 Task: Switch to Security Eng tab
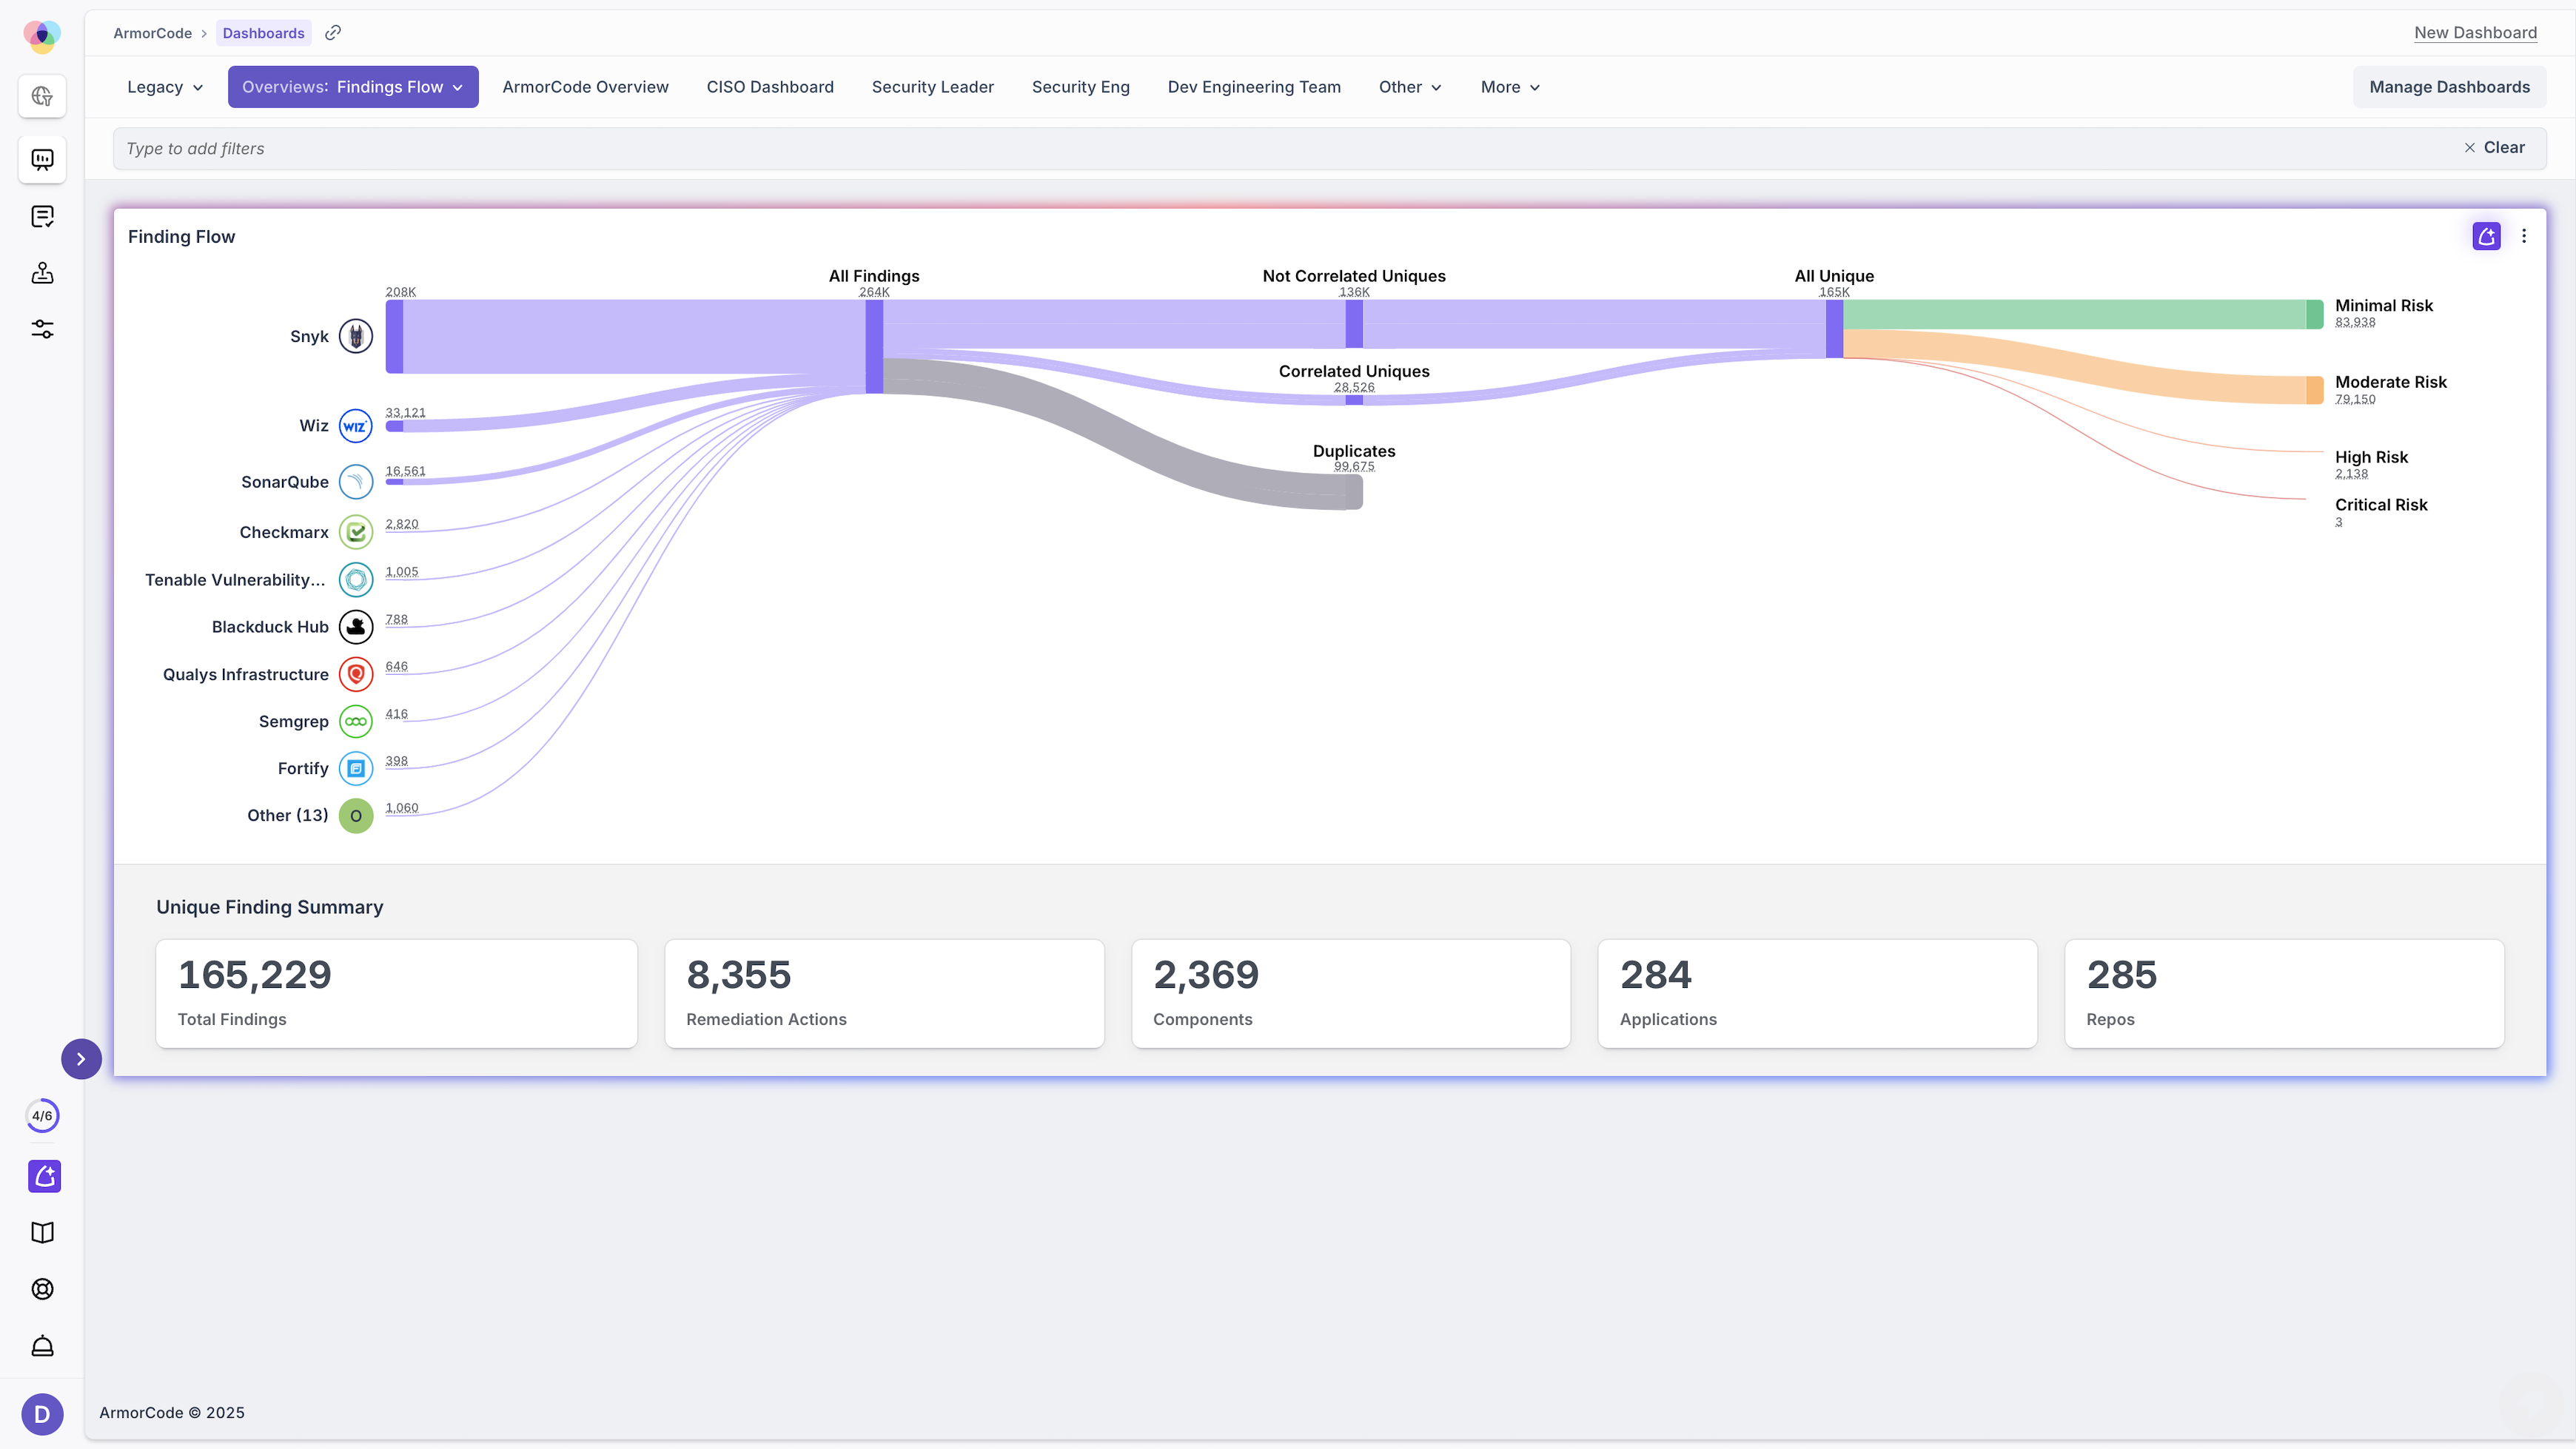tap(1080, 87)
